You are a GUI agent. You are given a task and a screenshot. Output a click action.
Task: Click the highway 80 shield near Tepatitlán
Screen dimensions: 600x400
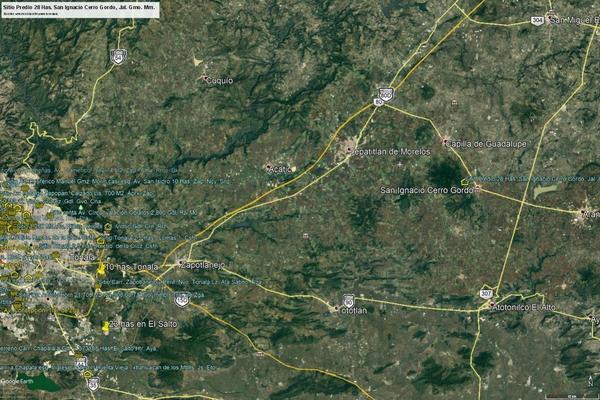(x=386, y=95)
